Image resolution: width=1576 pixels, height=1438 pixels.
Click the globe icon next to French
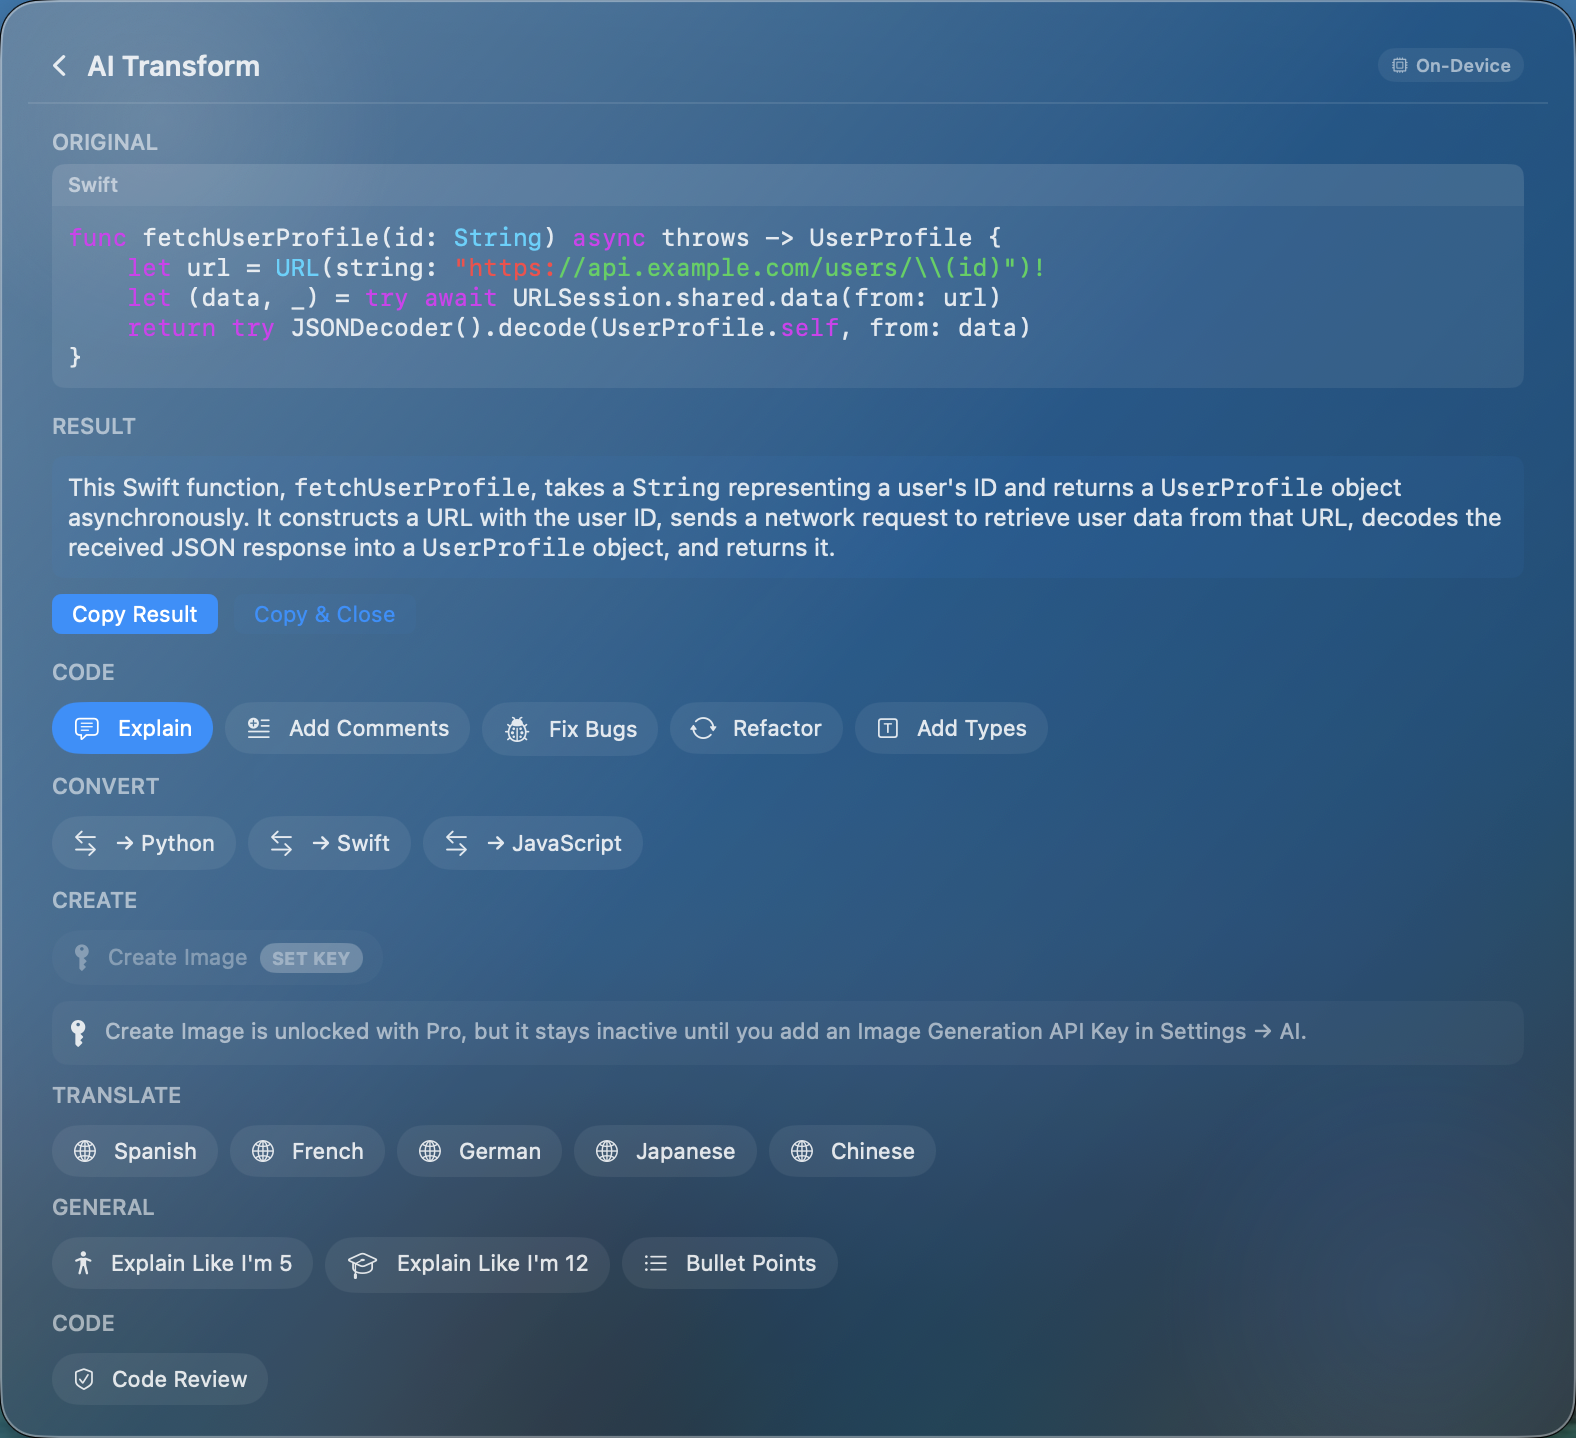263,1151
